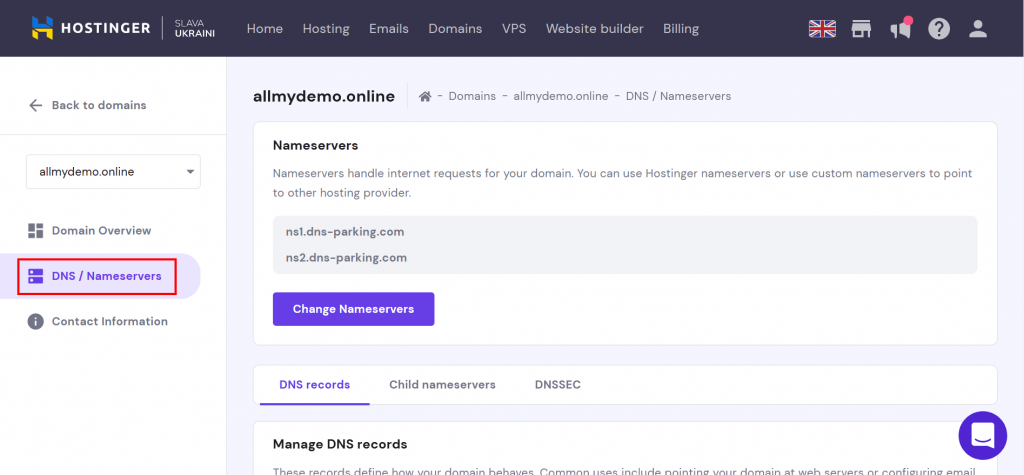Click ns1.dns-parking.com nameserver text
Screen dimensions: 1024x475
pos(345,232)
